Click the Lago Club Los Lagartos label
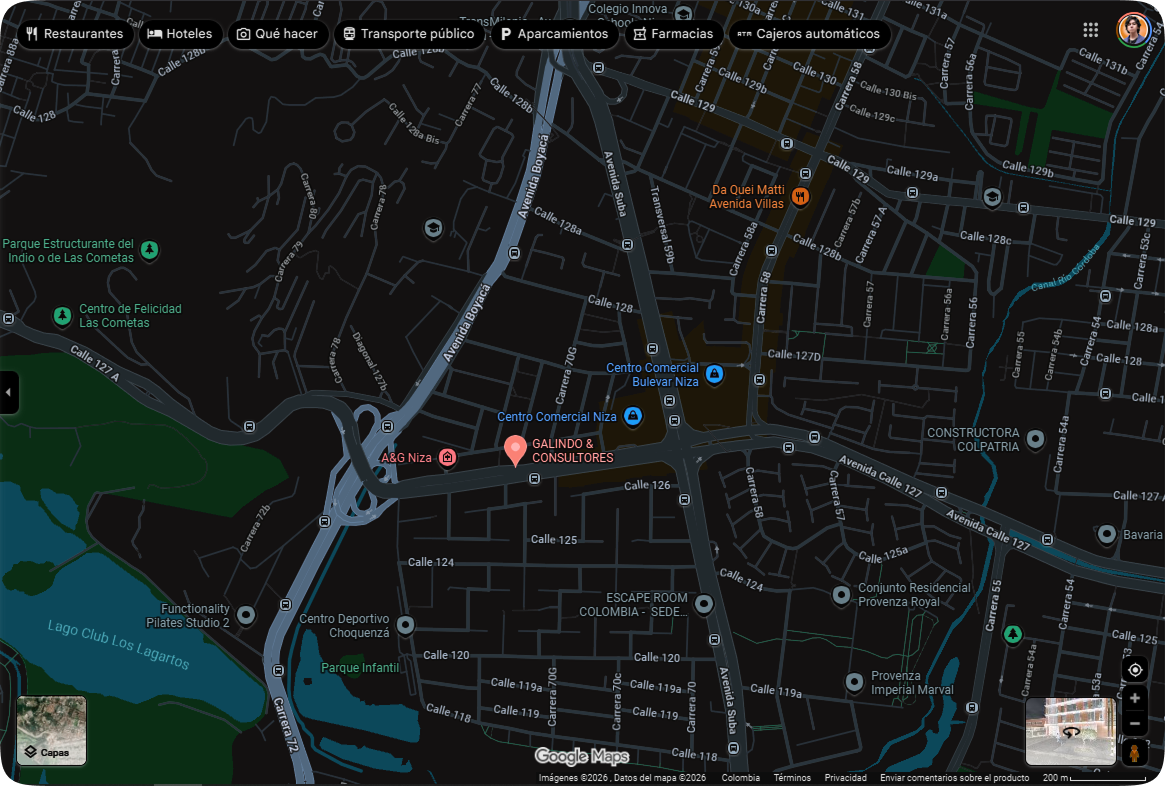Screen dimensions: 1165x786 [x=118, y=644]
